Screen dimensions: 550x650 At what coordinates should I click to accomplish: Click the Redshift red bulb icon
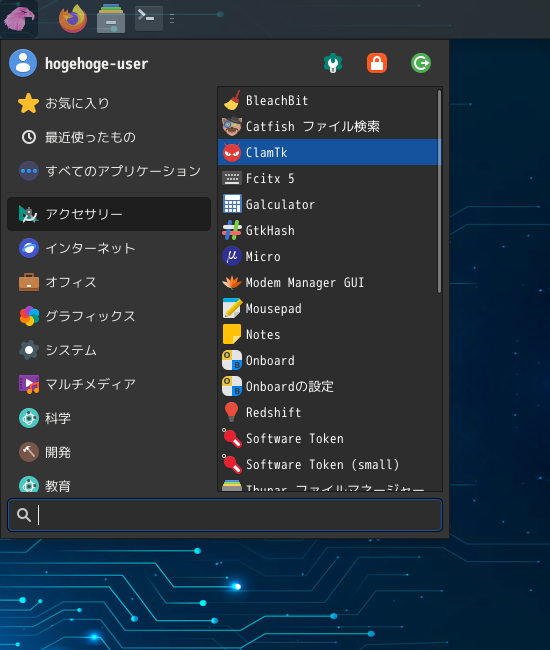point(232,412)
